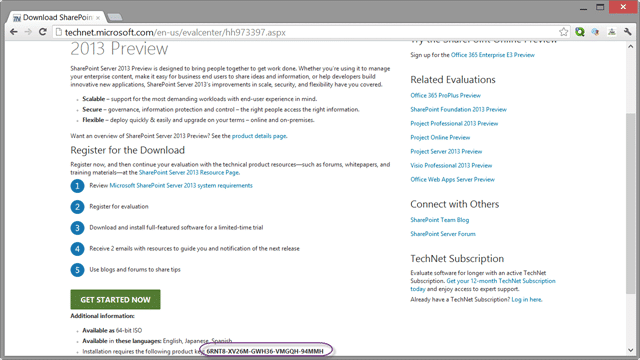The image size is (640, 360).
Task: Open SharePoint Foundation 2013 Preview link
Action: (458, 109)
